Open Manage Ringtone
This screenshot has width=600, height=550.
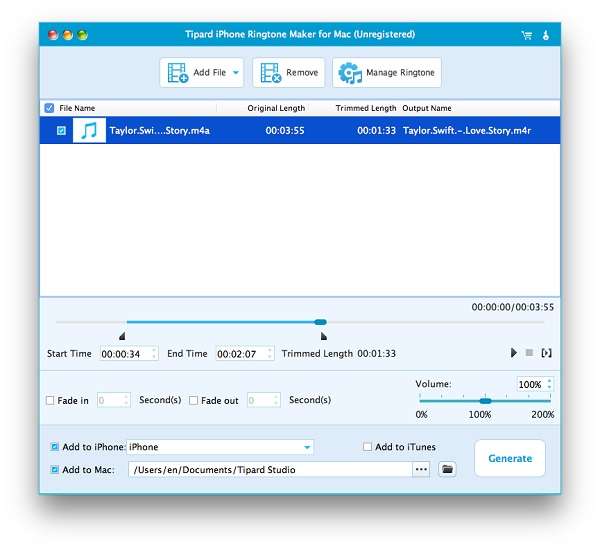(386, 73)
